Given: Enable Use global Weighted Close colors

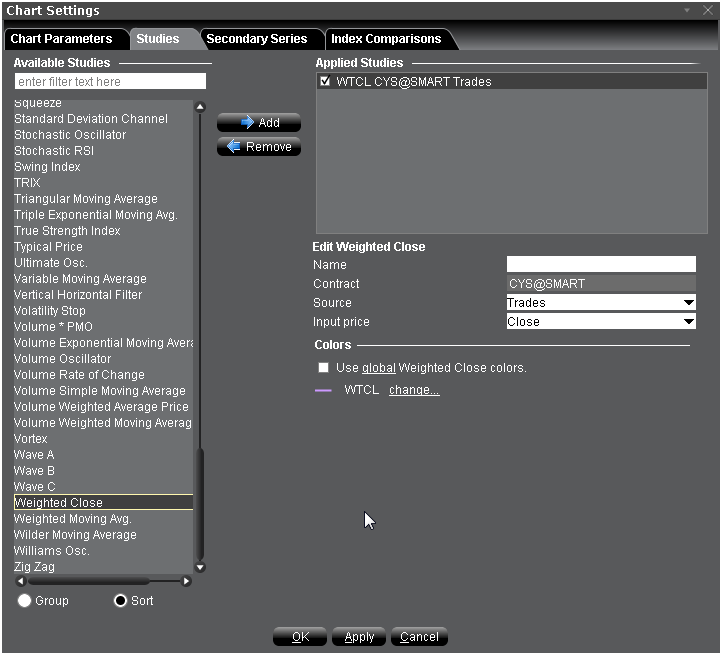Looking at the screenshot, I should 323,368.
